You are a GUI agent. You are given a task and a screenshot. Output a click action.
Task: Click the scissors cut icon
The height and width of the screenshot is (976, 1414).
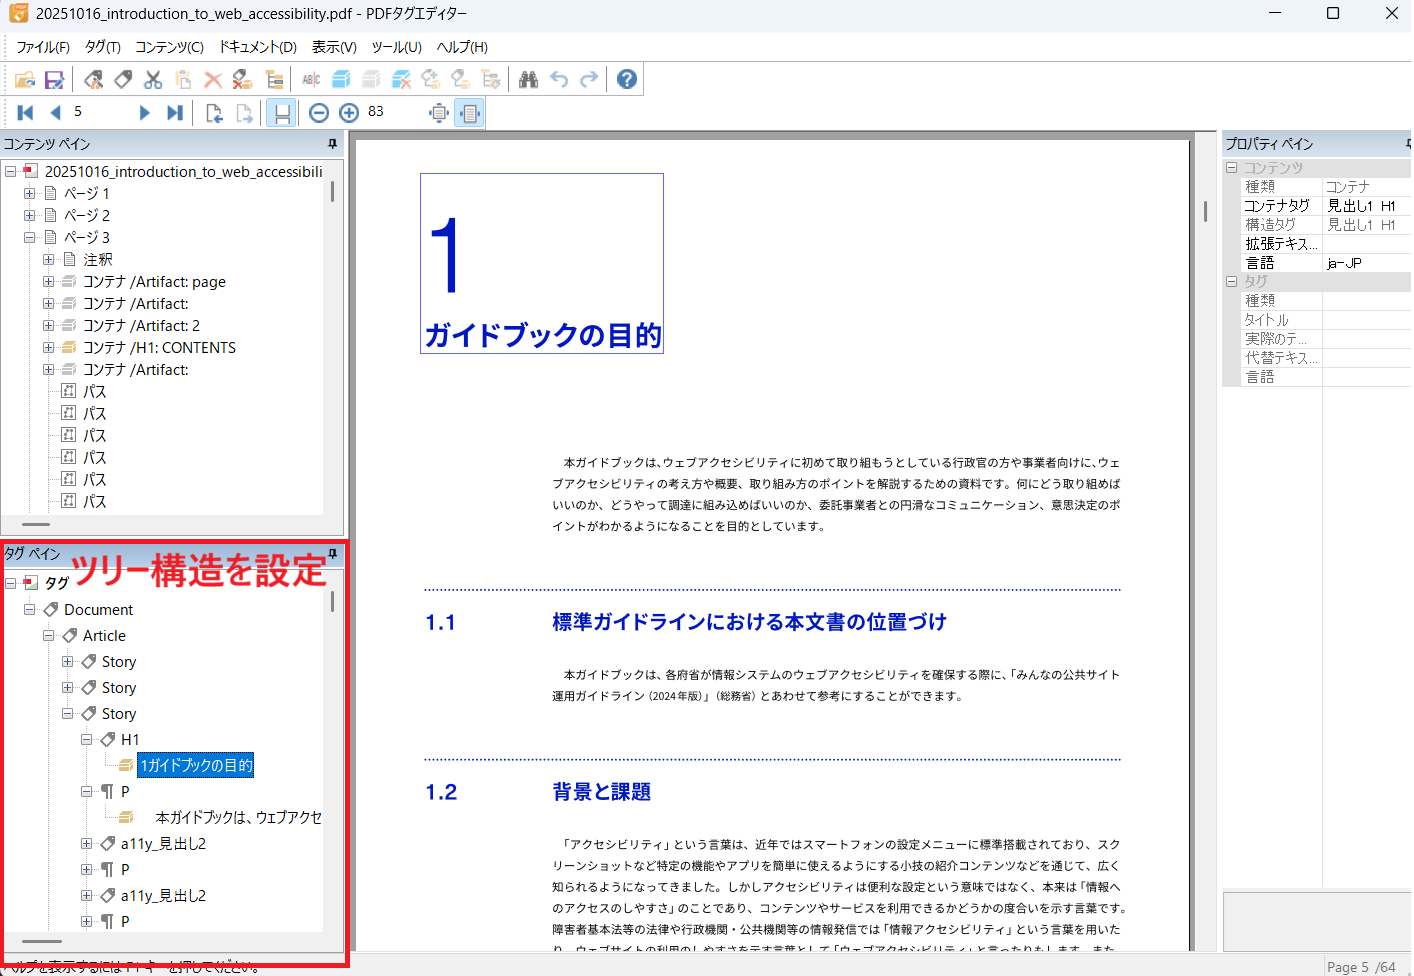153,80
